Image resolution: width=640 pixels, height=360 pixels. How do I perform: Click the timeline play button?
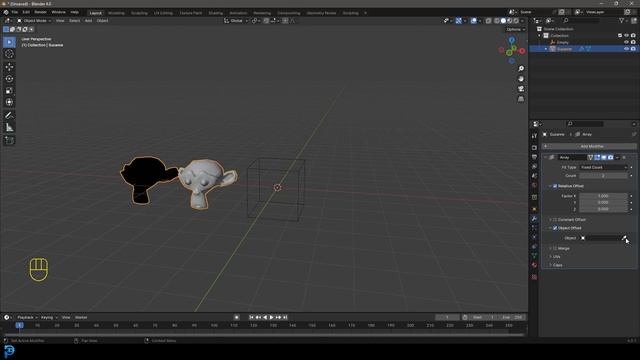pos(271,318)
